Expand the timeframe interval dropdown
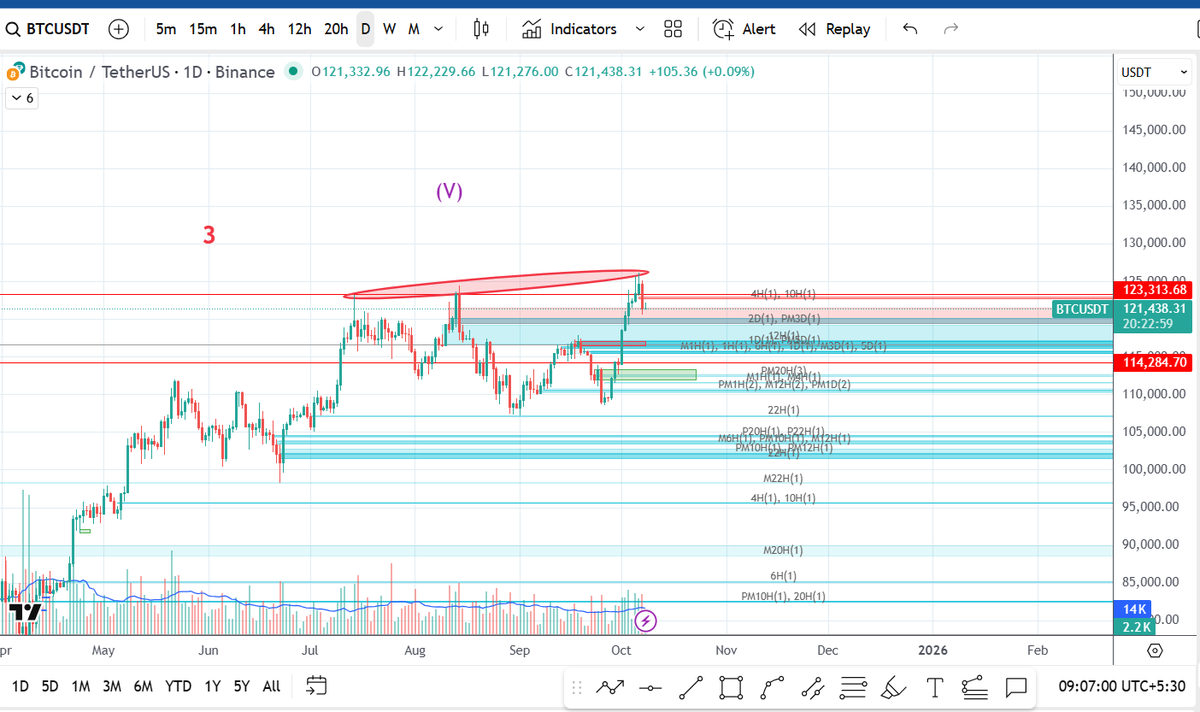Viewport: 1200px width, 712px height. (x=439, y=29)
